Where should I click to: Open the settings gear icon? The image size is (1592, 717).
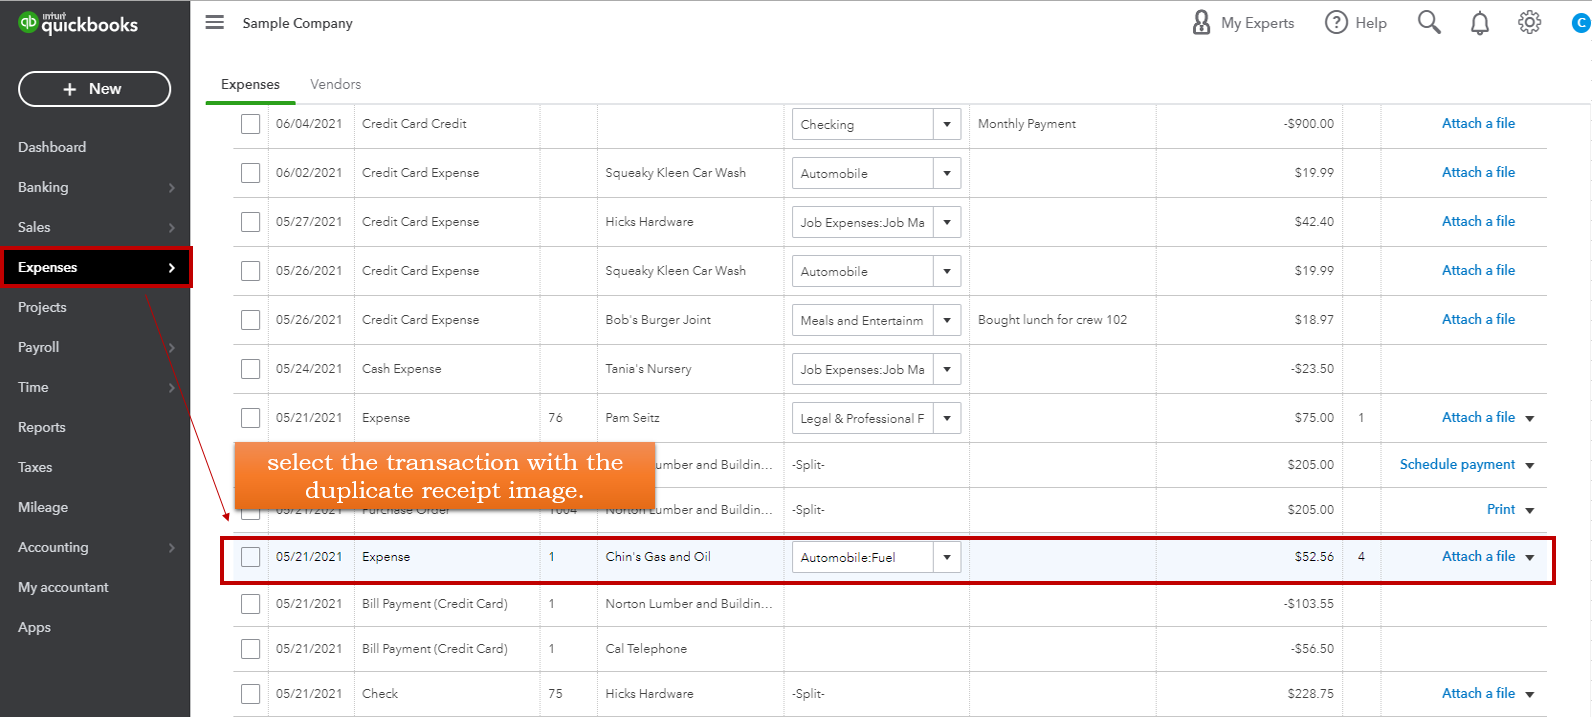(1529, 22)
